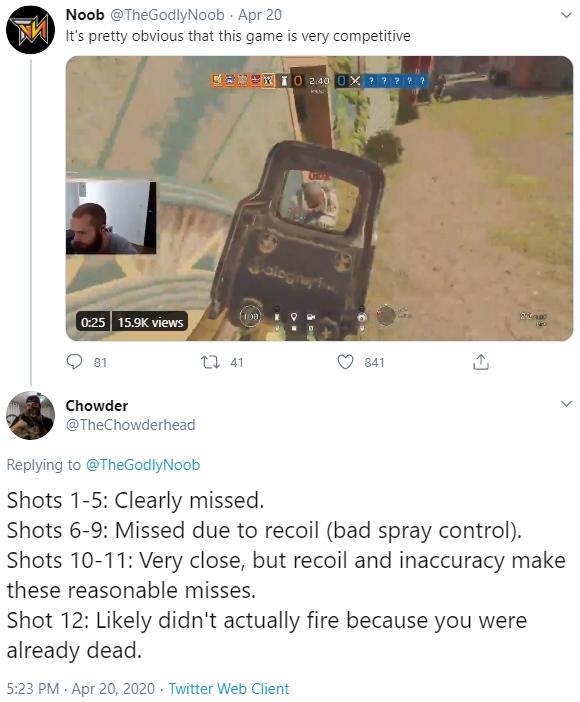This screenshot has height=702, width=580.
Task: Click the streamer webcam overlay in video
Action: coord(111,218)
